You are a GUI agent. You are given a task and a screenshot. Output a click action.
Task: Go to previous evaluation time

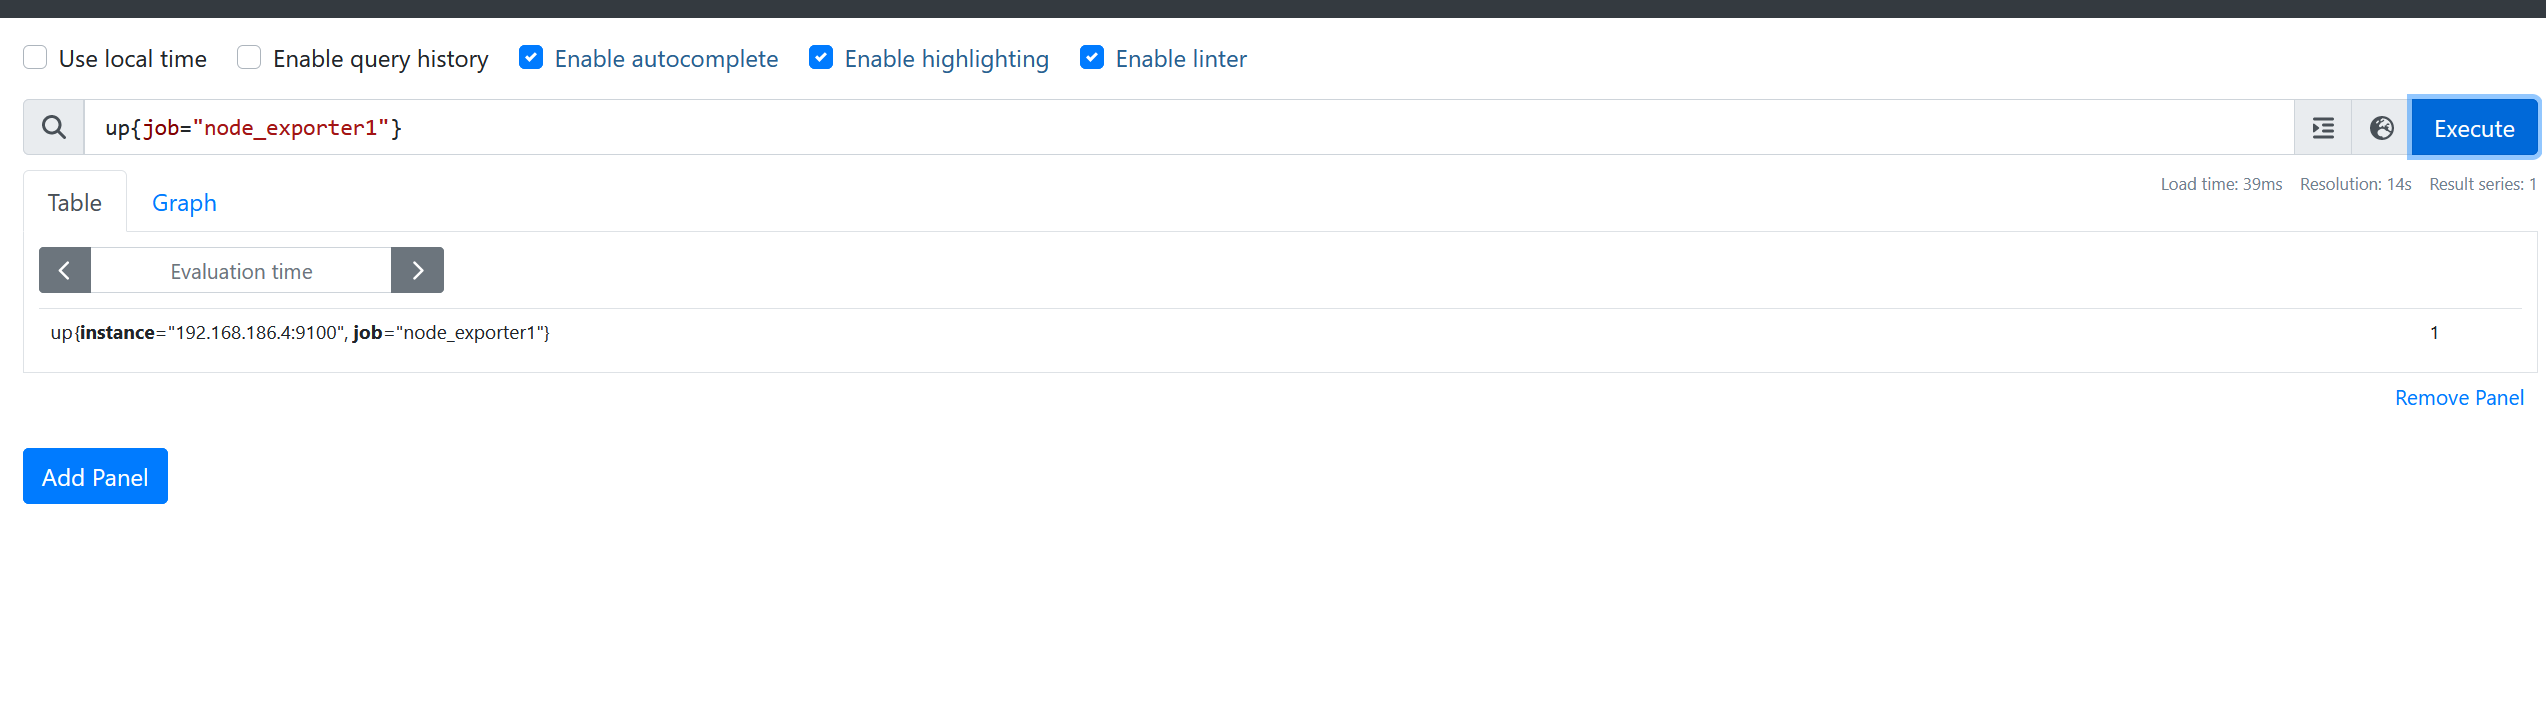click(x=65, y=270)
